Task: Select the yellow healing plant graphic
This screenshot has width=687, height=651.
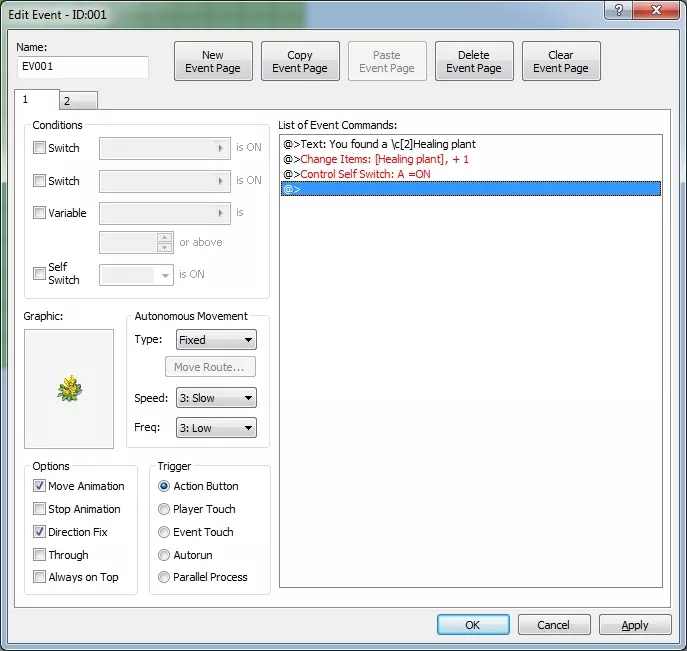Action: (69, 389)
